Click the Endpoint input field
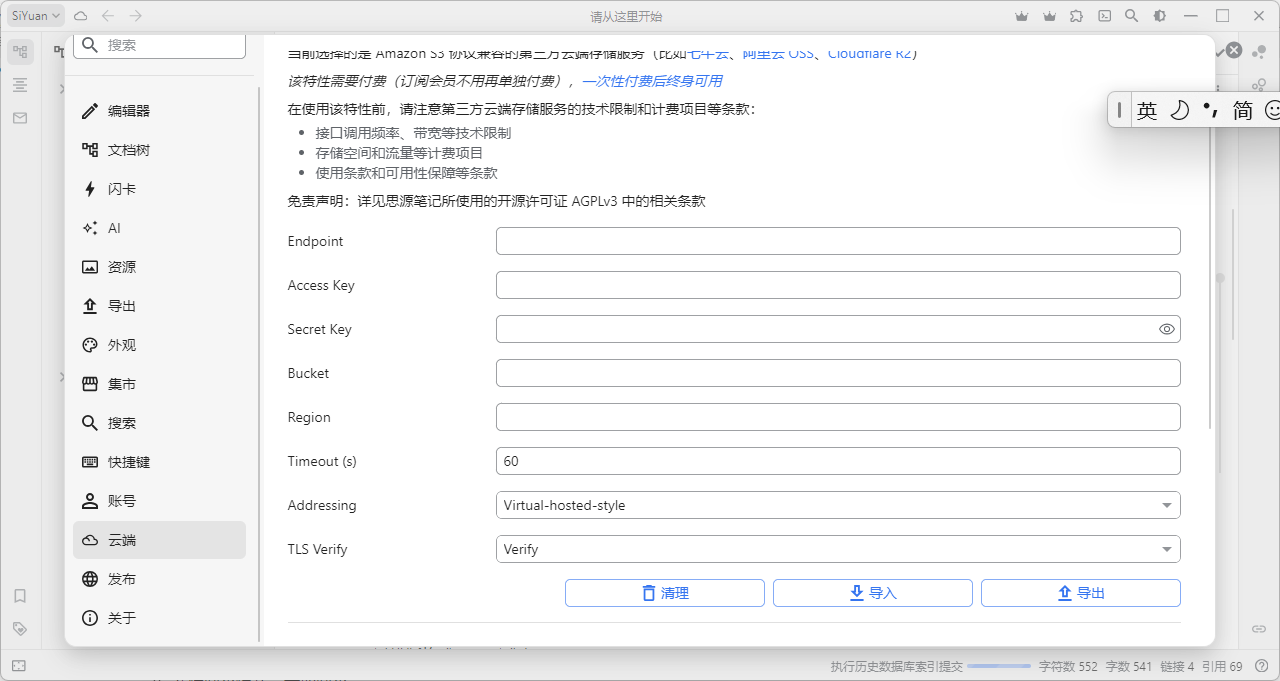 click(x=838, y=241)
